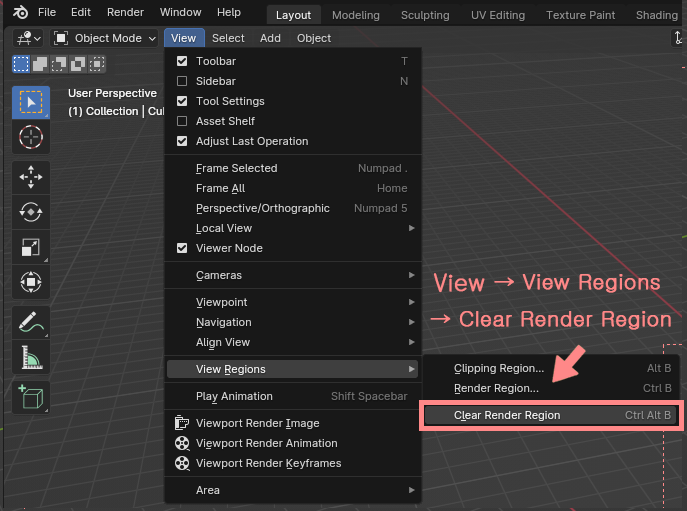
Task: Expand the Local View submenu
Action: [x=293, y=228]
